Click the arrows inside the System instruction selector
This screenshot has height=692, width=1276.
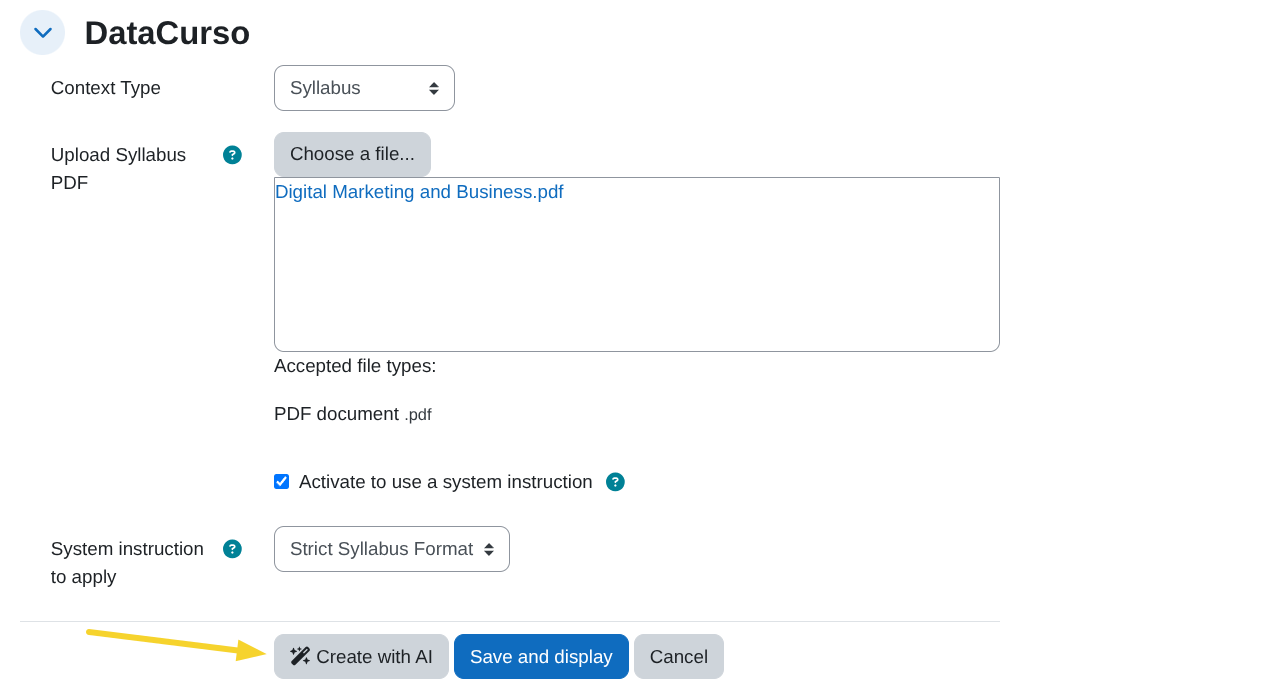pos(489,548)
